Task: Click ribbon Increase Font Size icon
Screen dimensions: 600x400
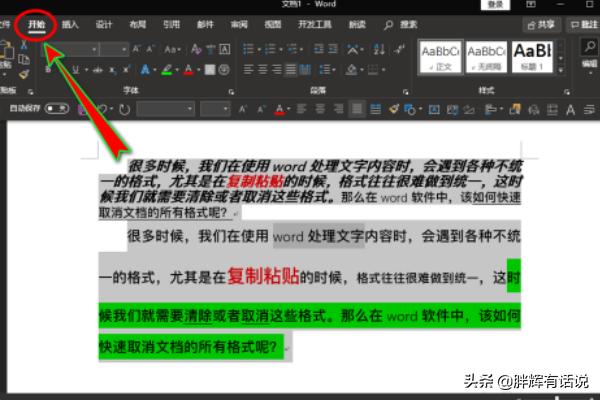Action: [x=136, y=49]
